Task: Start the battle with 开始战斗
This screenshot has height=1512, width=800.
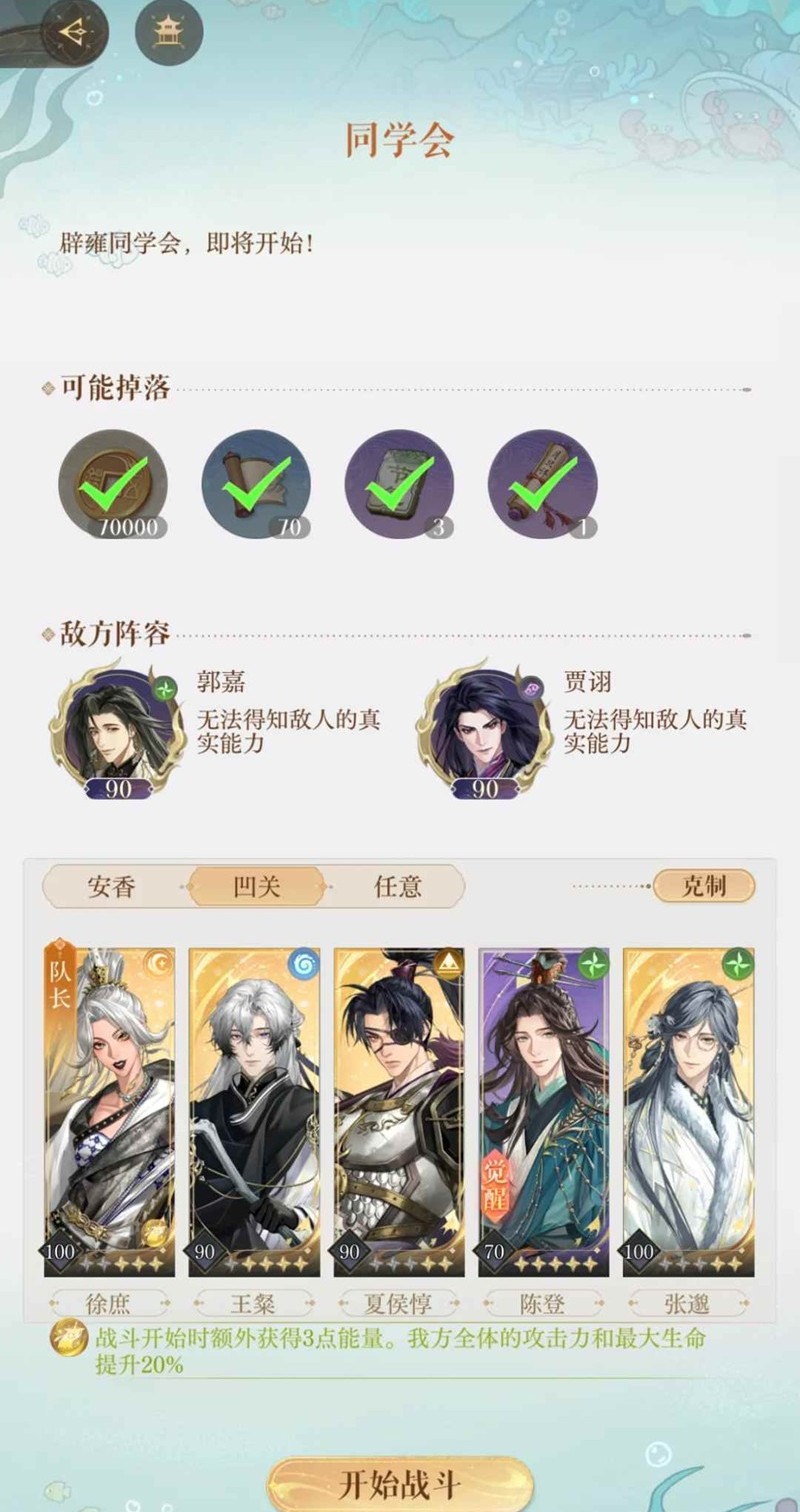Action: click(x=400, y=1483)
